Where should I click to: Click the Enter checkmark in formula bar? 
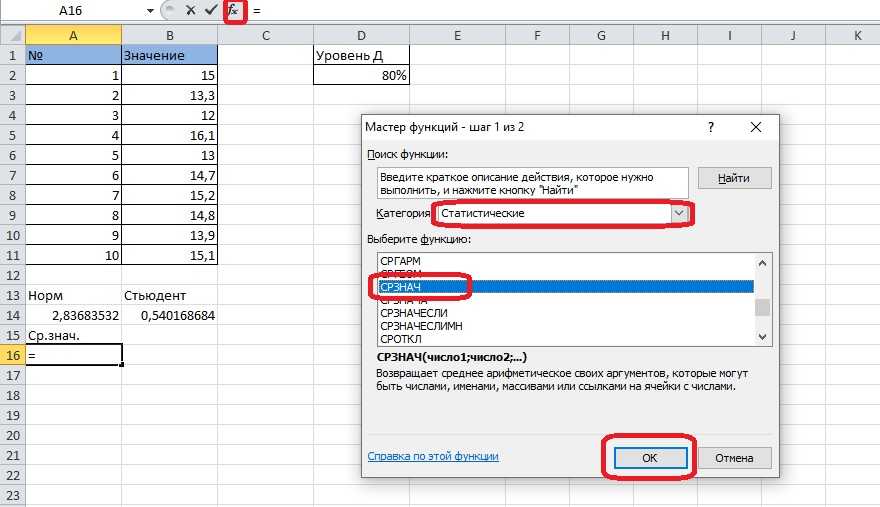pos(210,11)
